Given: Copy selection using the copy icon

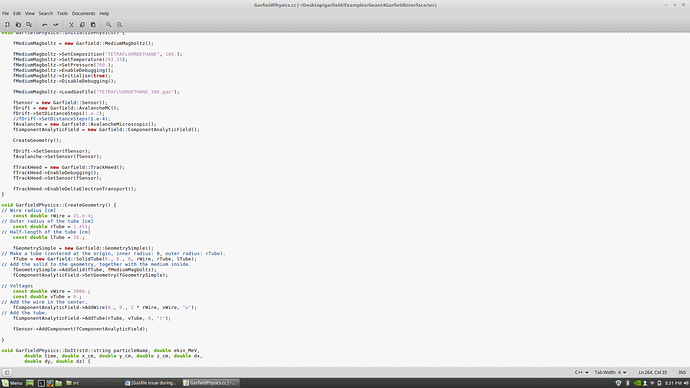Looking at the screenshot, I should (x=82, y=25).
